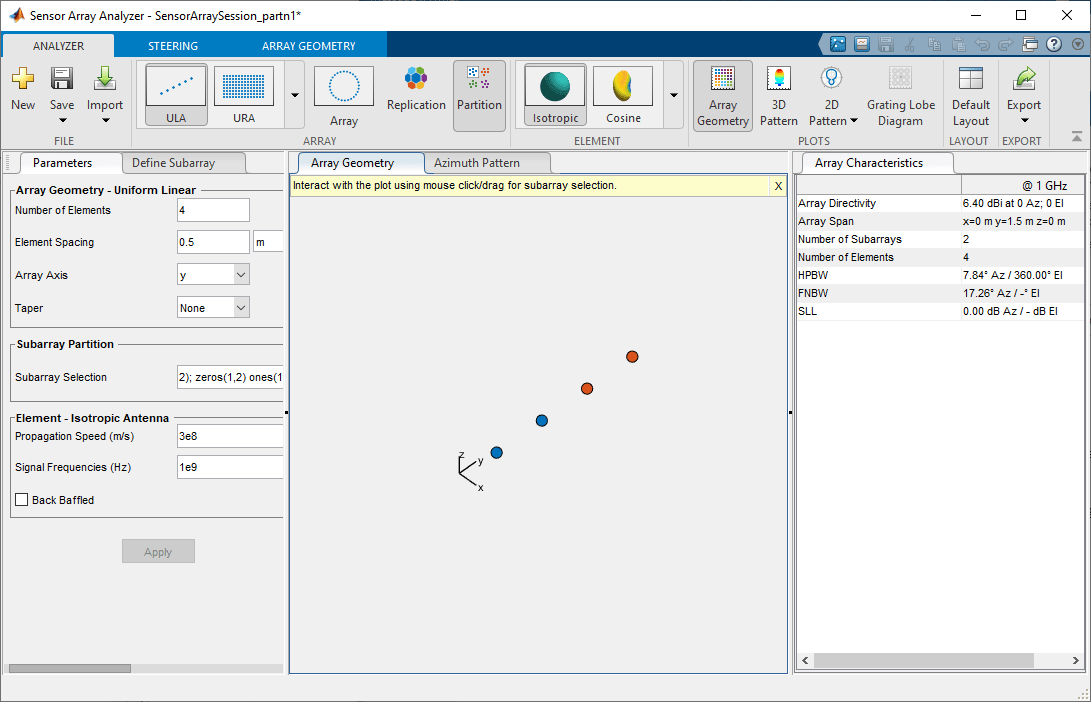Select the Cosine element
This screenshot has height=702, width=1091.
(623, 95)
